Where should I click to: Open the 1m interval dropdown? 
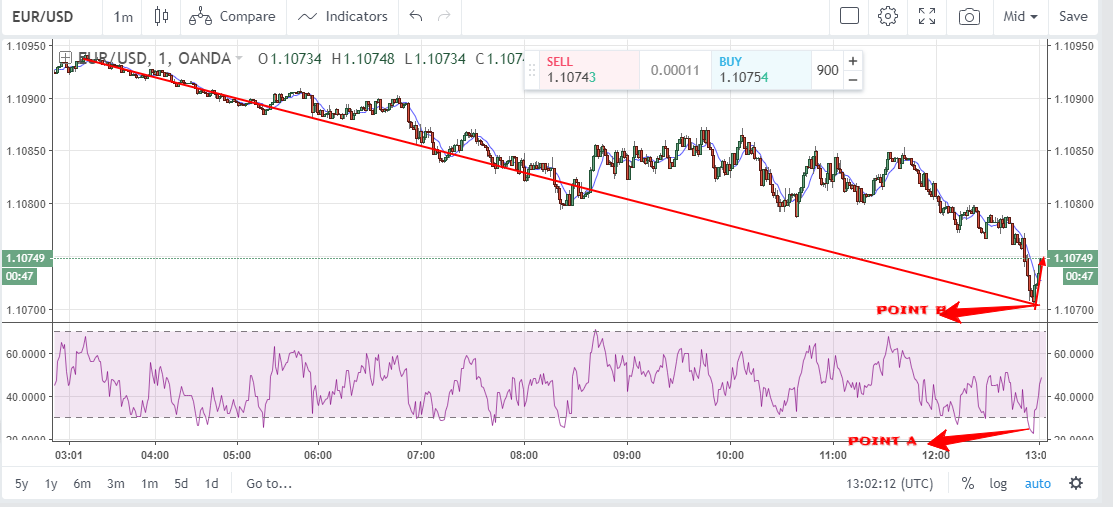click(124, 16)
